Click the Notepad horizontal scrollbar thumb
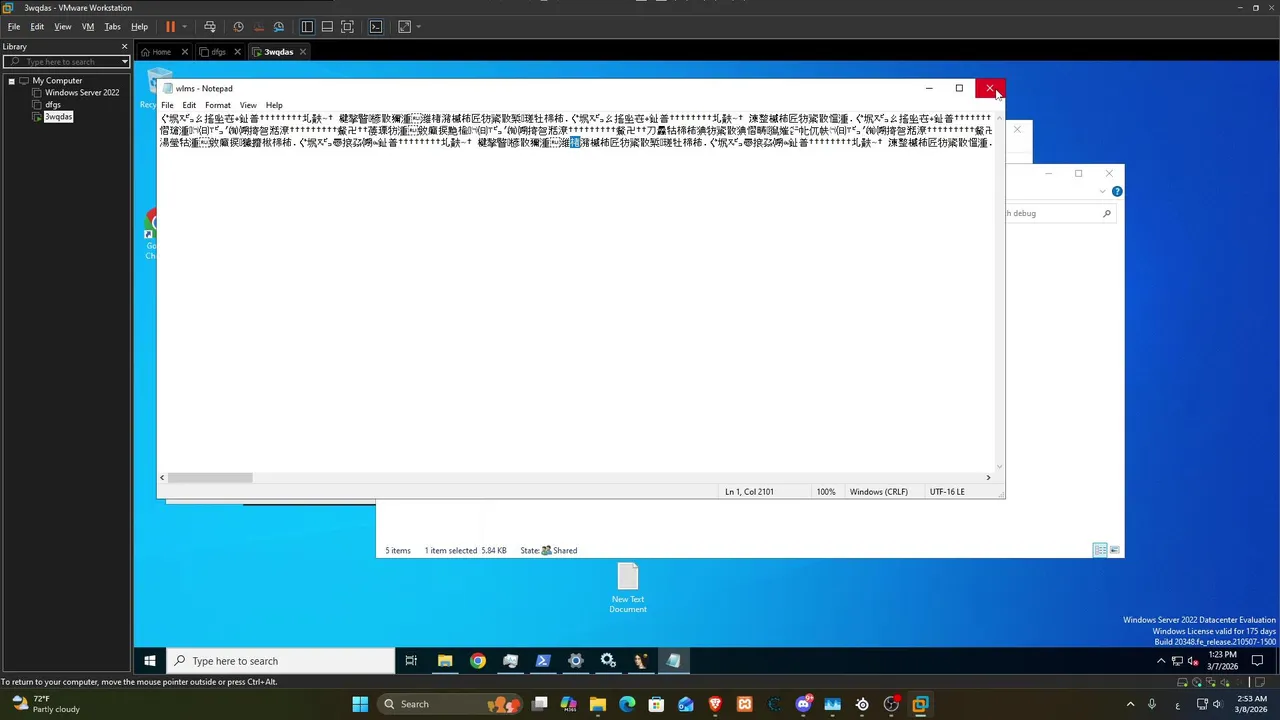This screenshot has width=1280, height=720. (209, 477)
